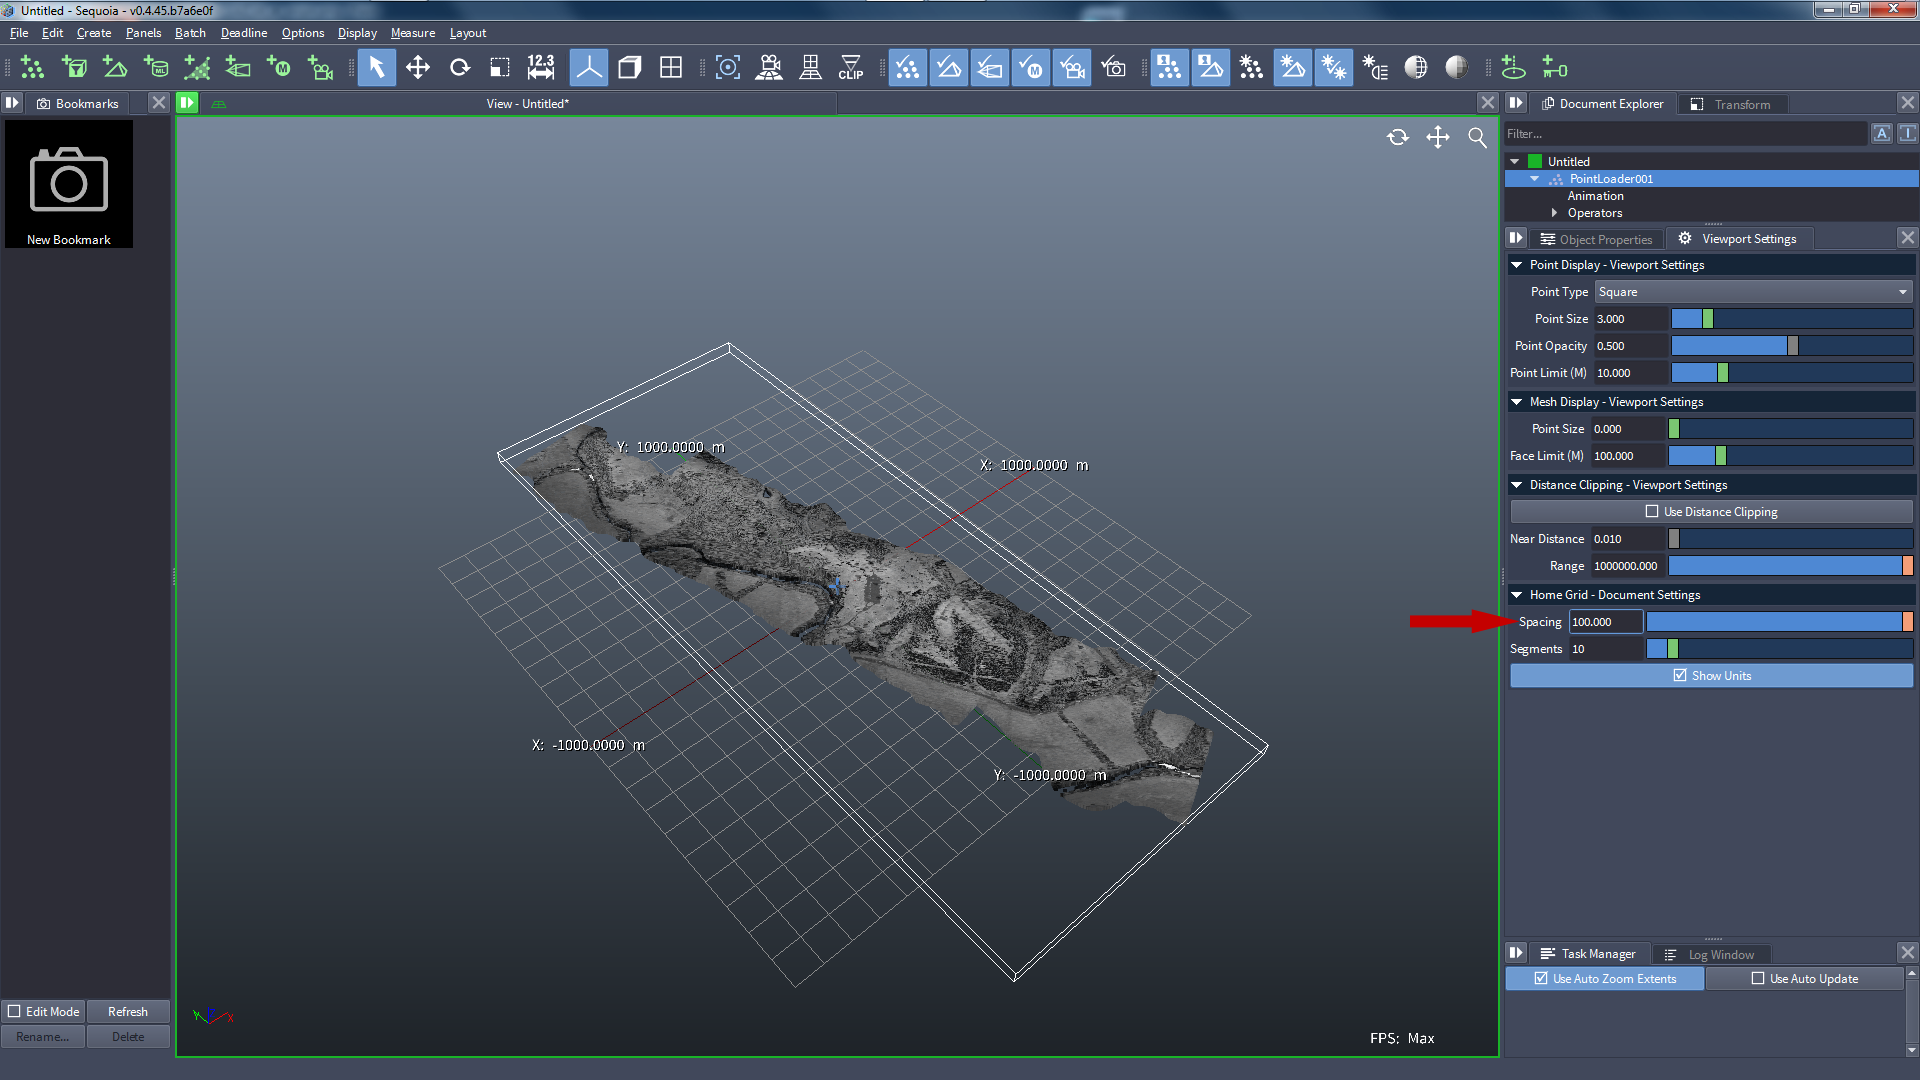Drag the Point Size slider value

[x=1709, y=318]
